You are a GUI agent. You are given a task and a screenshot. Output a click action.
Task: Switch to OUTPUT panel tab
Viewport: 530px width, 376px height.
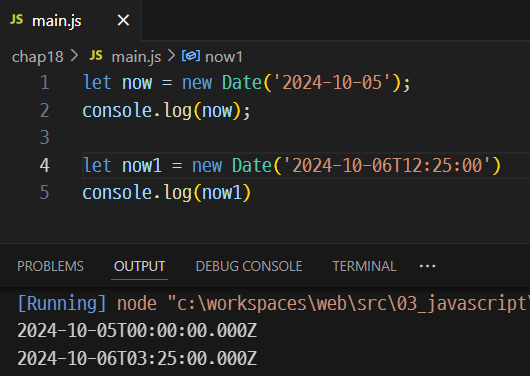coord(140,266)
